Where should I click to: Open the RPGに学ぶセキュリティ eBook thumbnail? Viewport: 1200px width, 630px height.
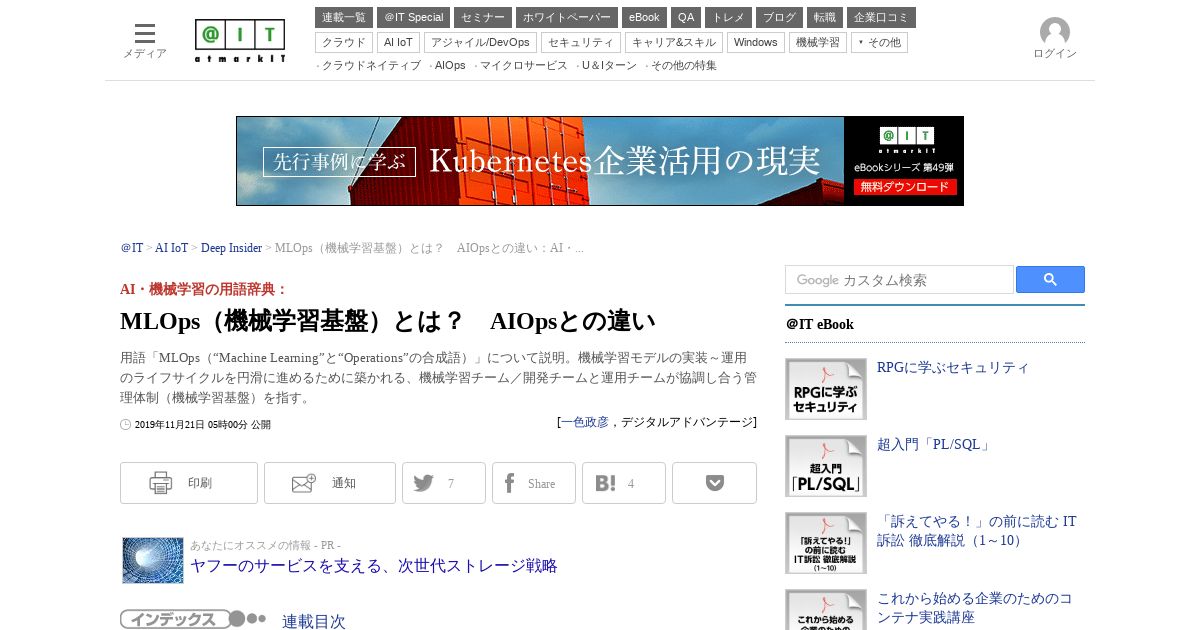pos(826,389)
